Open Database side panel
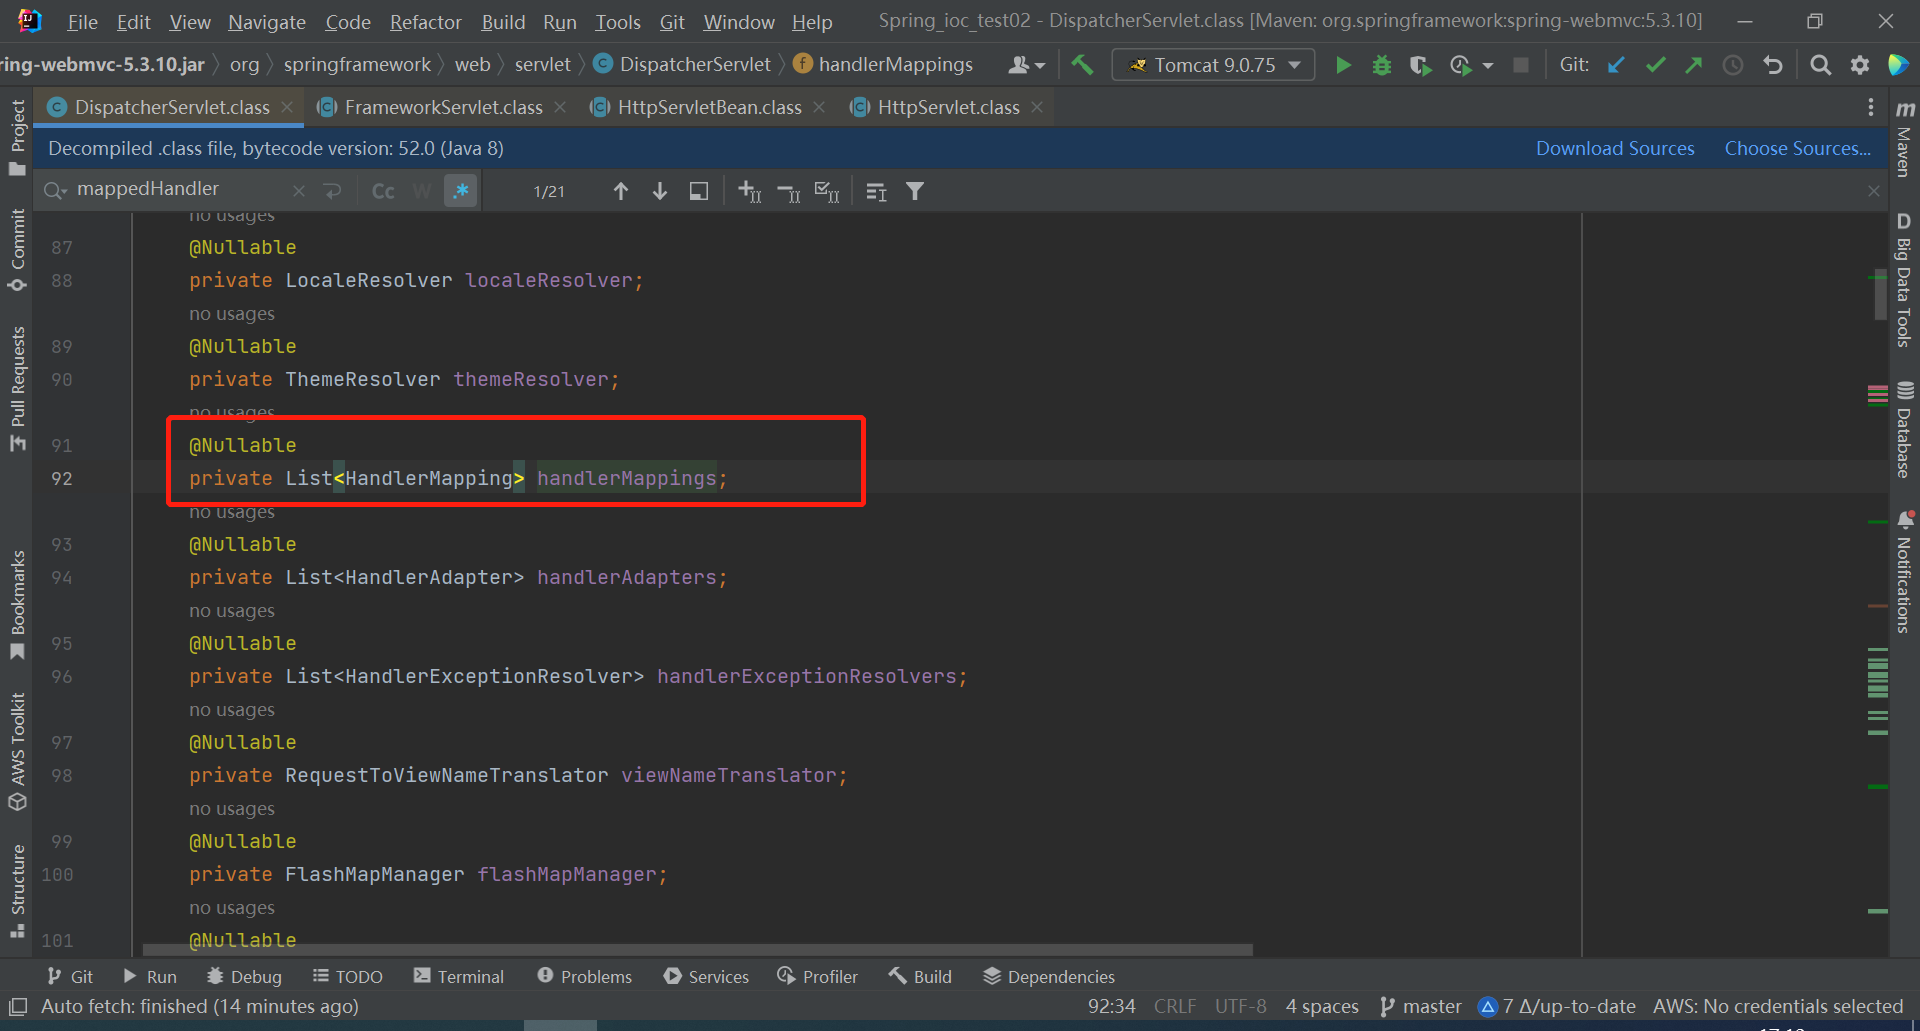The image size is (1920, 1031). [1904, 429]
